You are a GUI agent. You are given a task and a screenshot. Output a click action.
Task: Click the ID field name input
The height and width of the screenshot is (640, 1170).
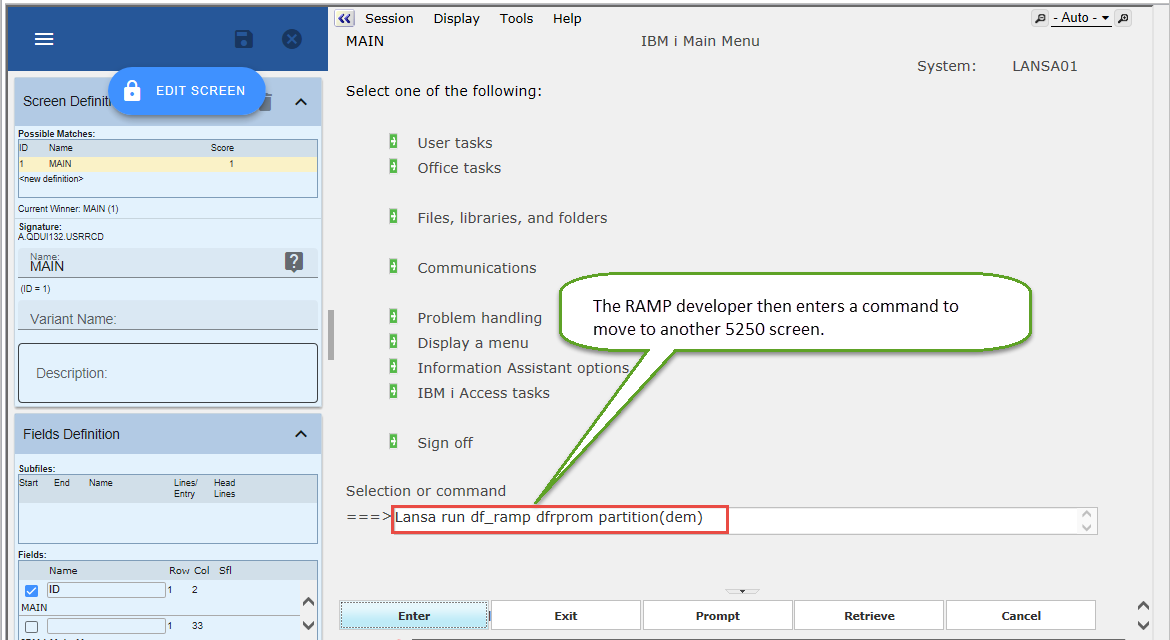click(106, 590)
